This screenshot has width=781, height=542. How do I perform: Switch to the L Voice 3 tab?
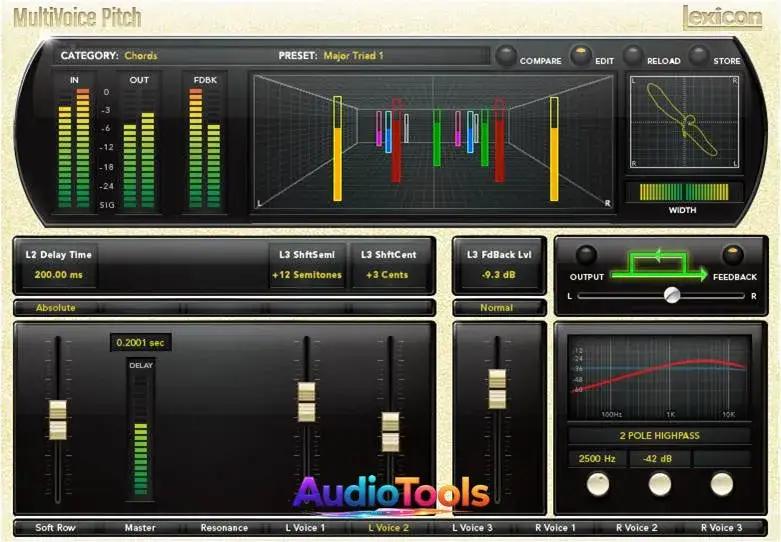coord(472,528)
